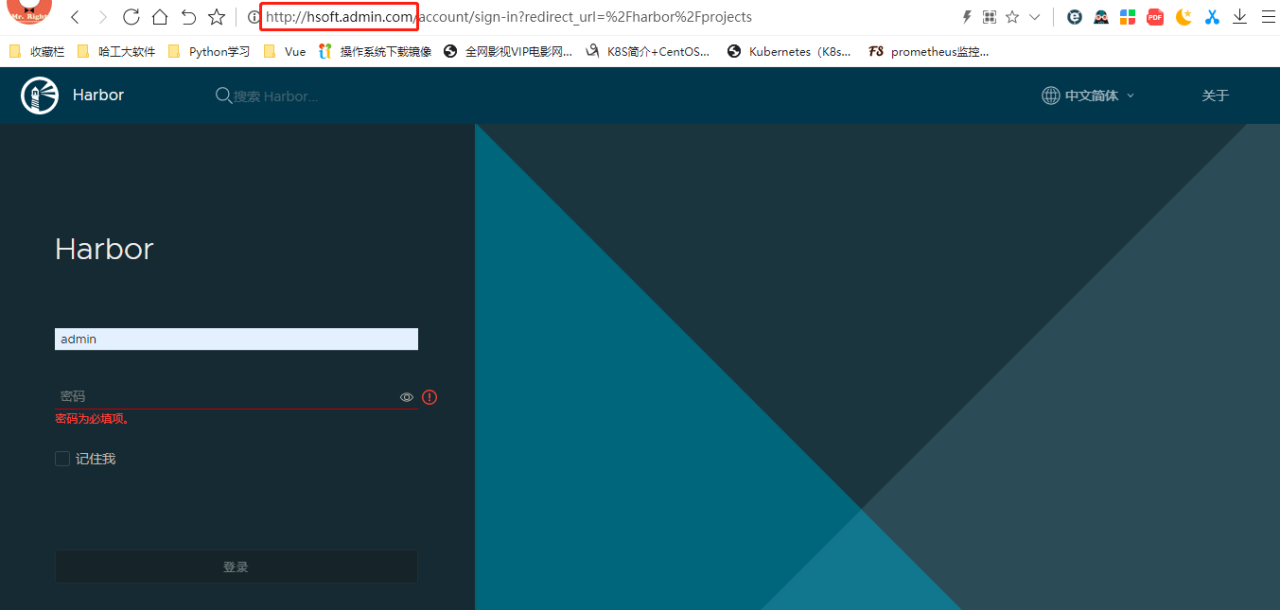This screenshot has height=610, width=1280.
Task: Click the site info icon in the address bar
Action: point(254,17)
